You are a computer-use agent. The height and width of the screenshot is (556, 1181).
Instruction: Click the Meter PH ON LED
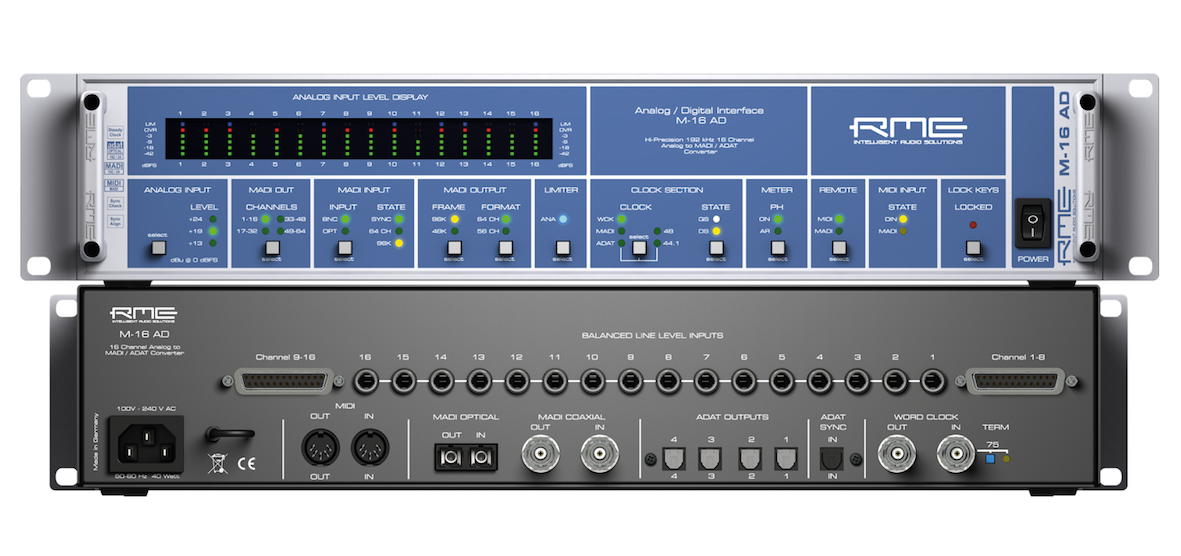click(x=778, y=219)
